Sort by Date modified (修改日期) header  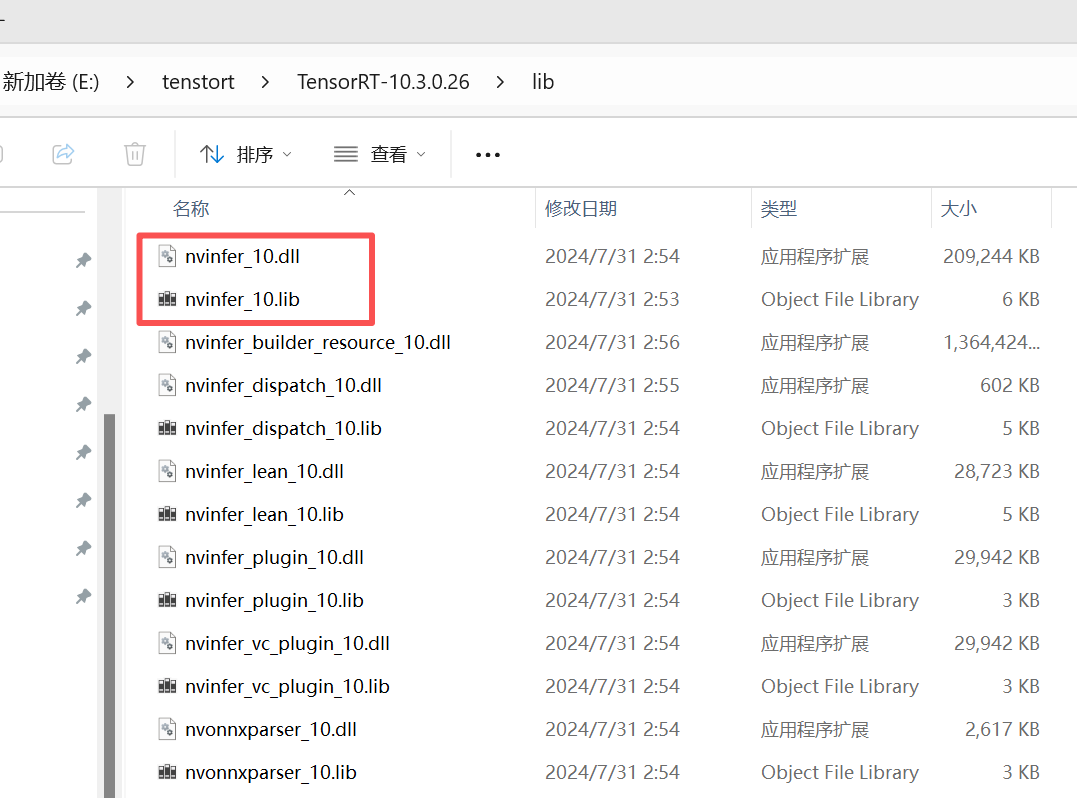pyautogui.click(x=580, y=209)
